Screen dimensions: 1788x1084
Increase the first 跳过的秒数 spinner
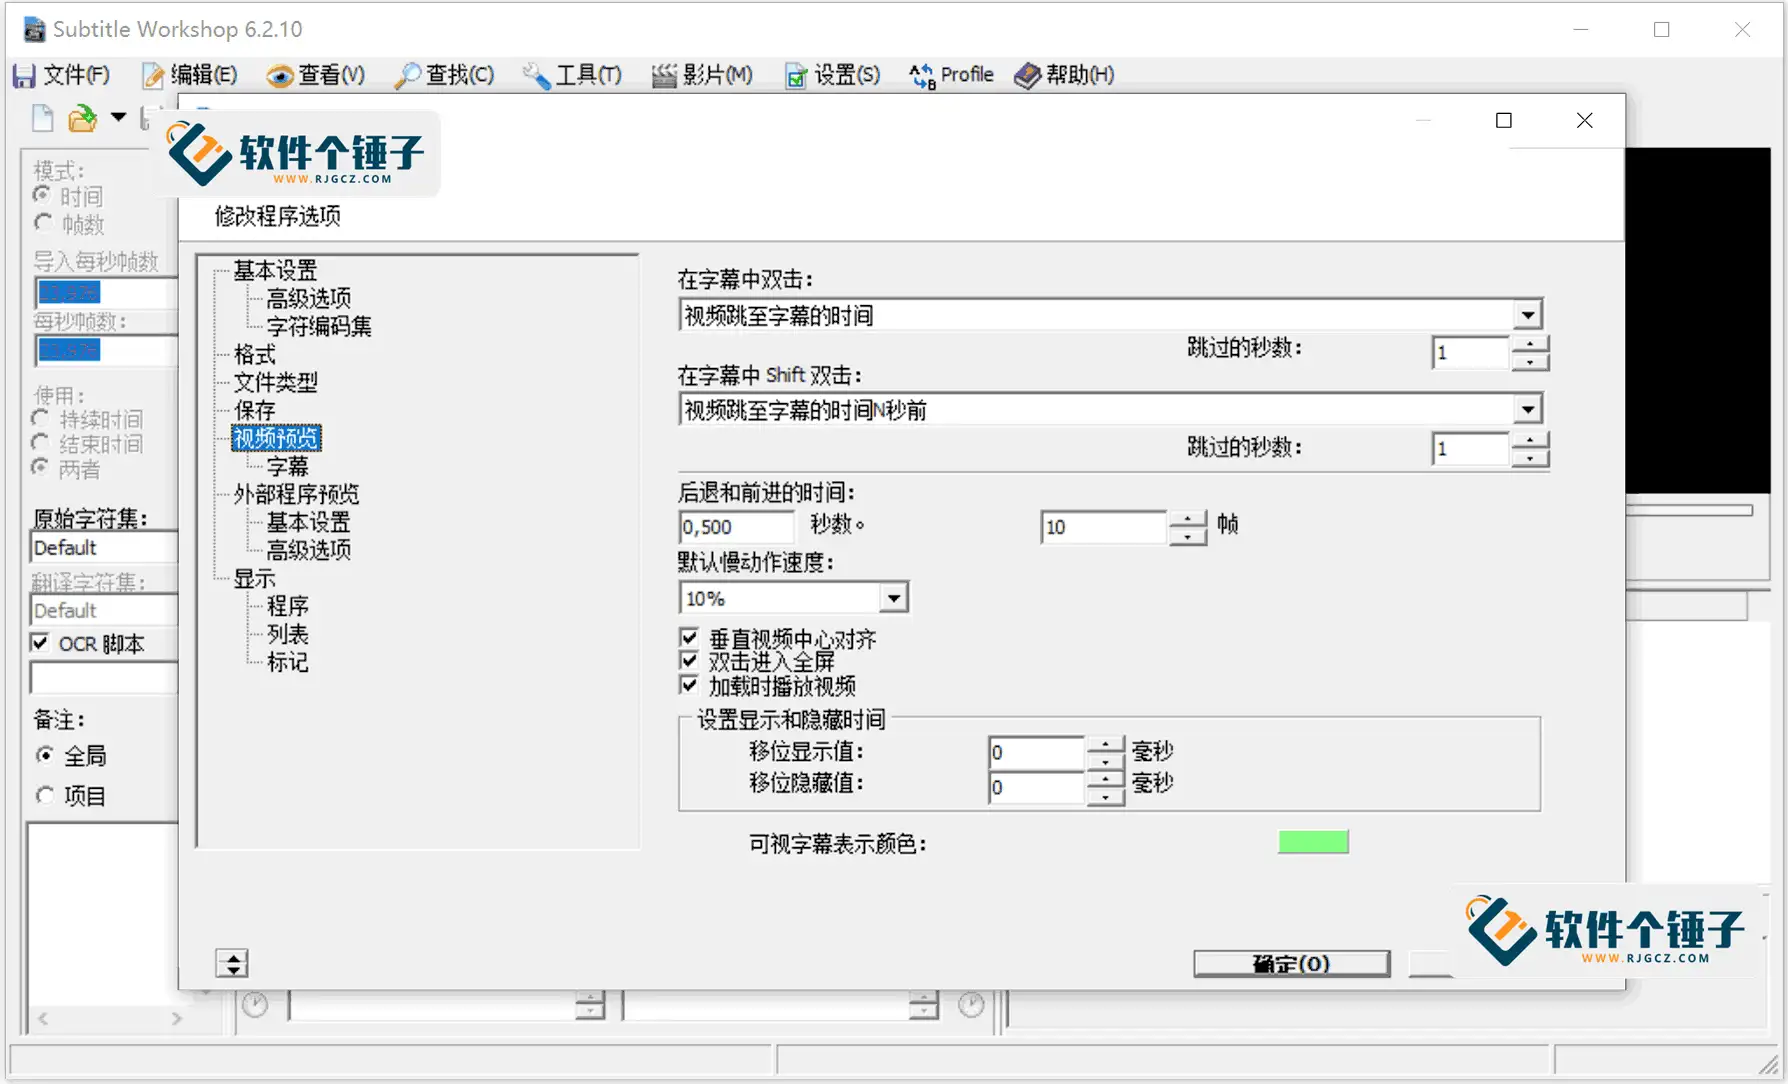coord(1530,344)
